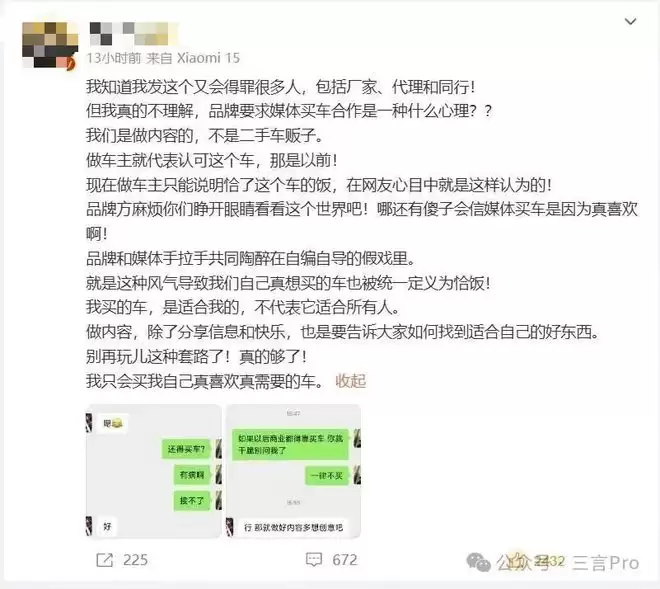660x589 pixels.
Task: Click the post line 我们是做内容的
Action: coord(205,136)
